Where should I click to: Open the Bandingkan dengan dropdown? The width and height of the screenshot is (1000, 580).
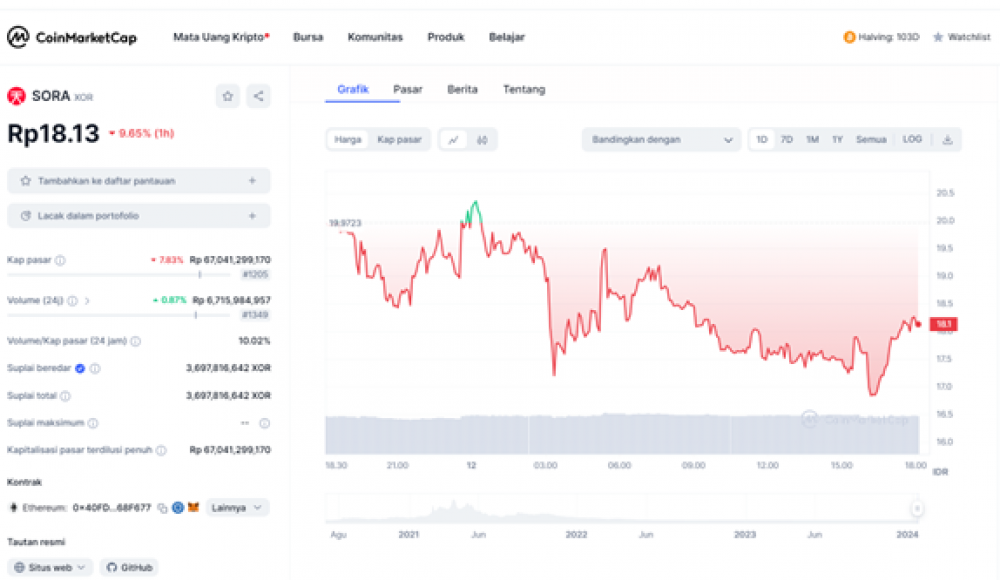pos(661,140)
